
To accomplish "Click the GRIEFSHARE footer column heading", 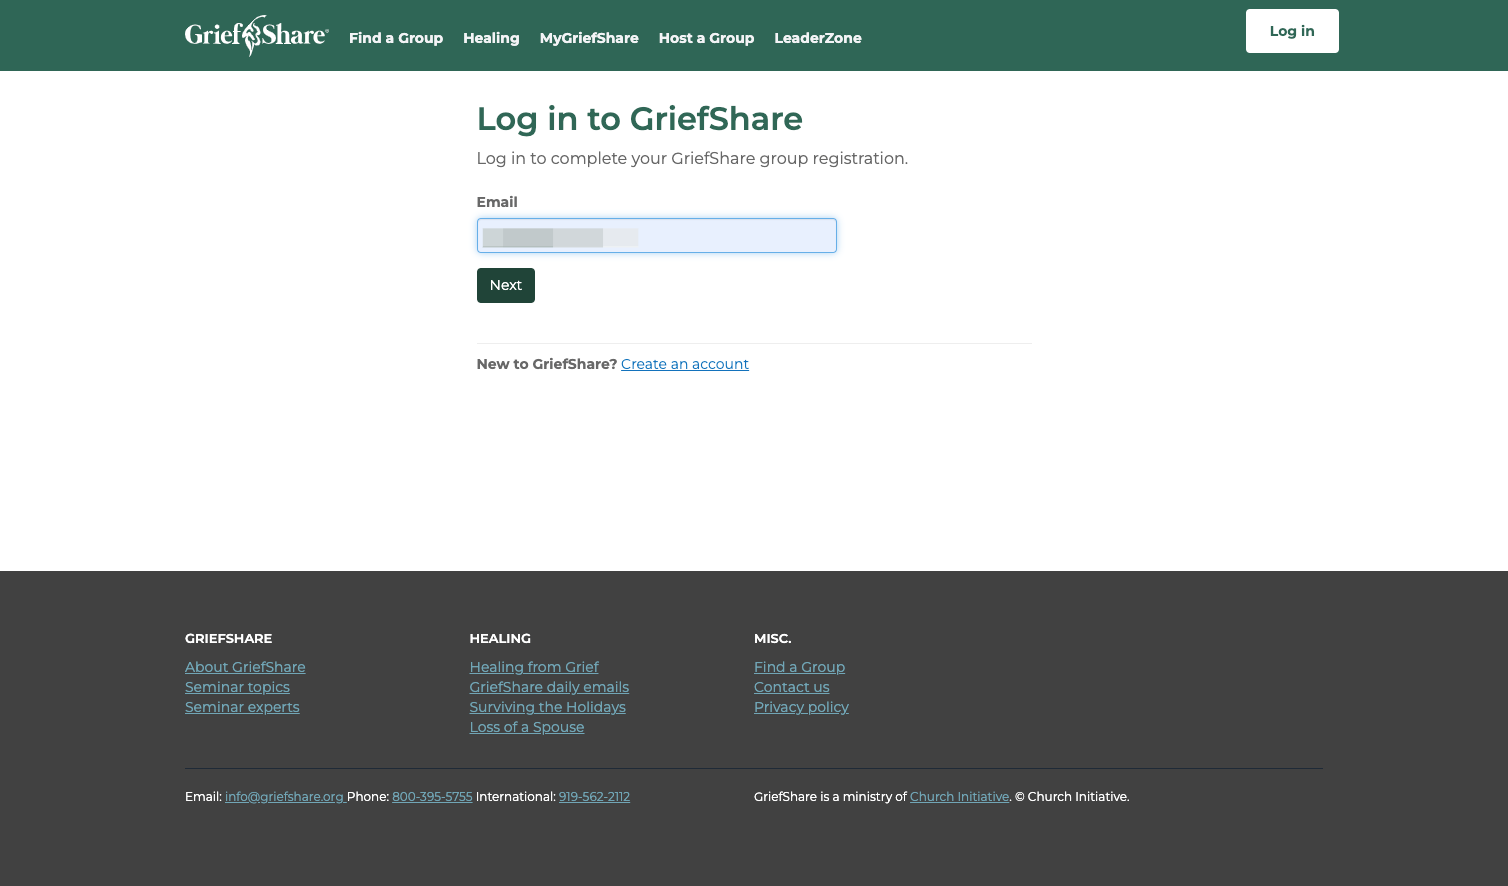I will [x=229, y=638].
